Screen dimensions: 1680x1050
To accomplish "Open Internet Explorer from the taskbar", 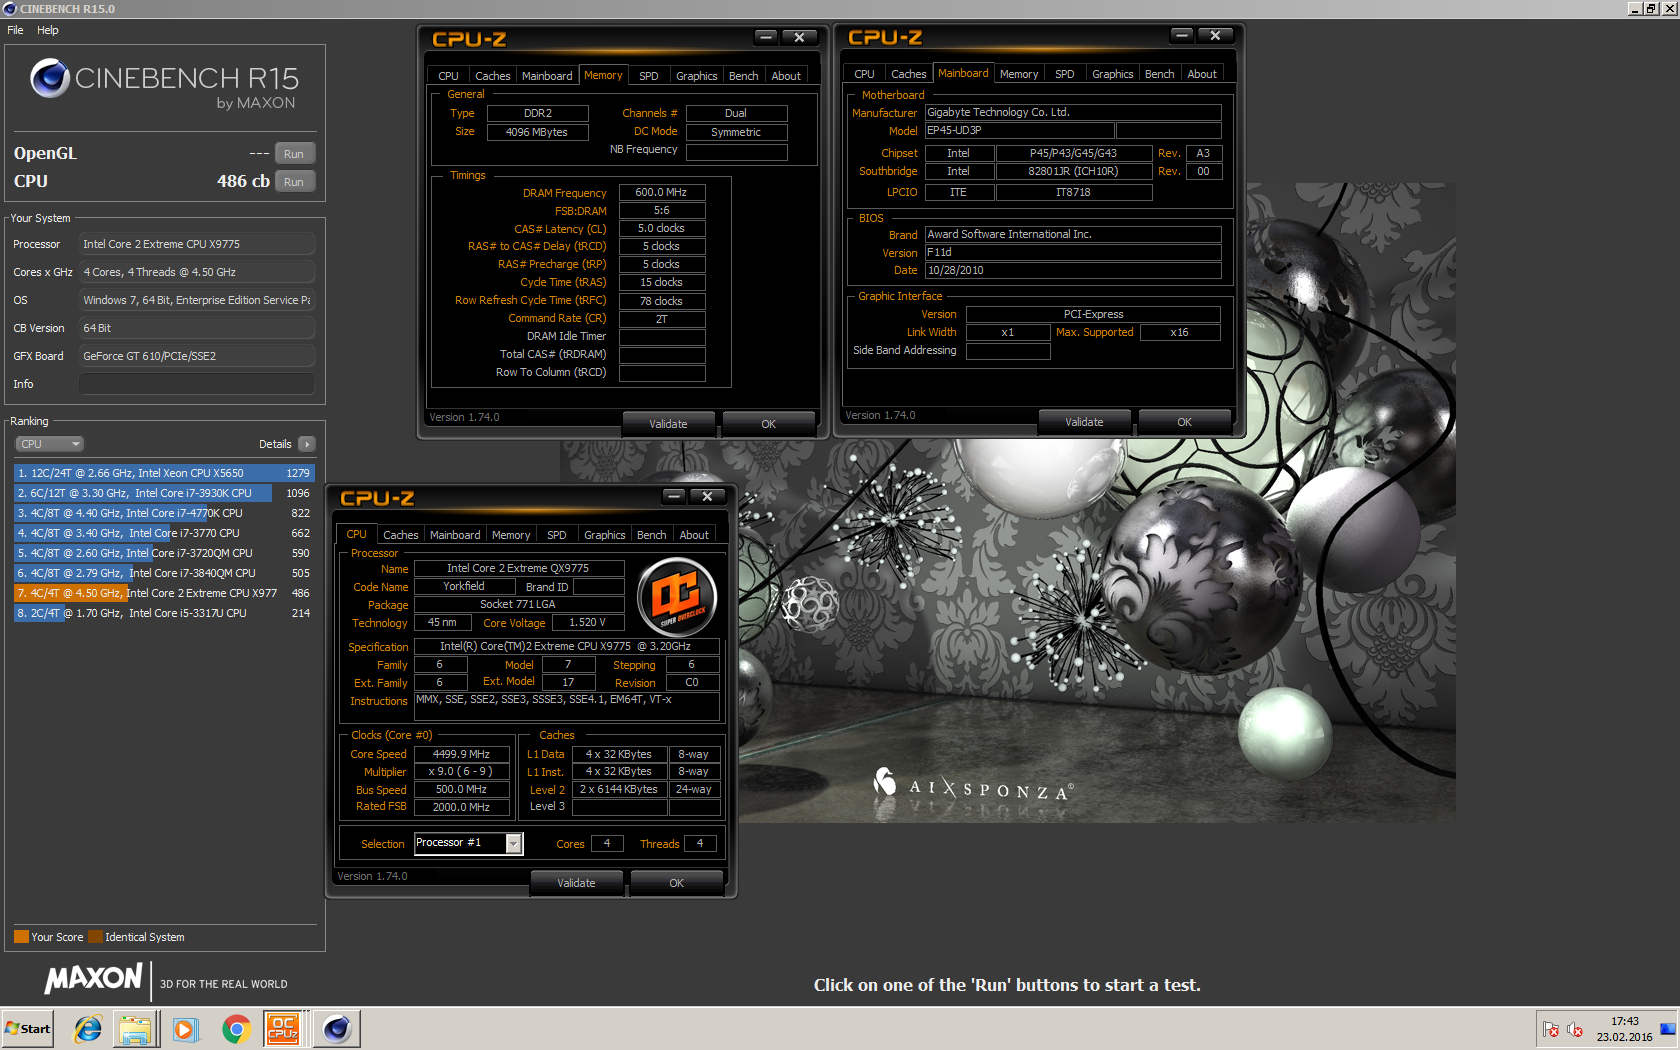I will pos(88,1029).
